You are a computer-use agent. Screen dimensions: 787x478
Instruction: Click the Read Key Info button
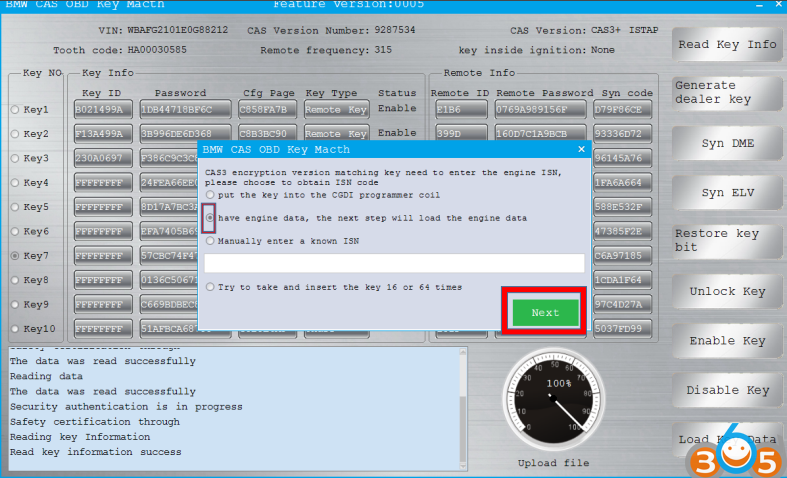click(x=726, y=44)
